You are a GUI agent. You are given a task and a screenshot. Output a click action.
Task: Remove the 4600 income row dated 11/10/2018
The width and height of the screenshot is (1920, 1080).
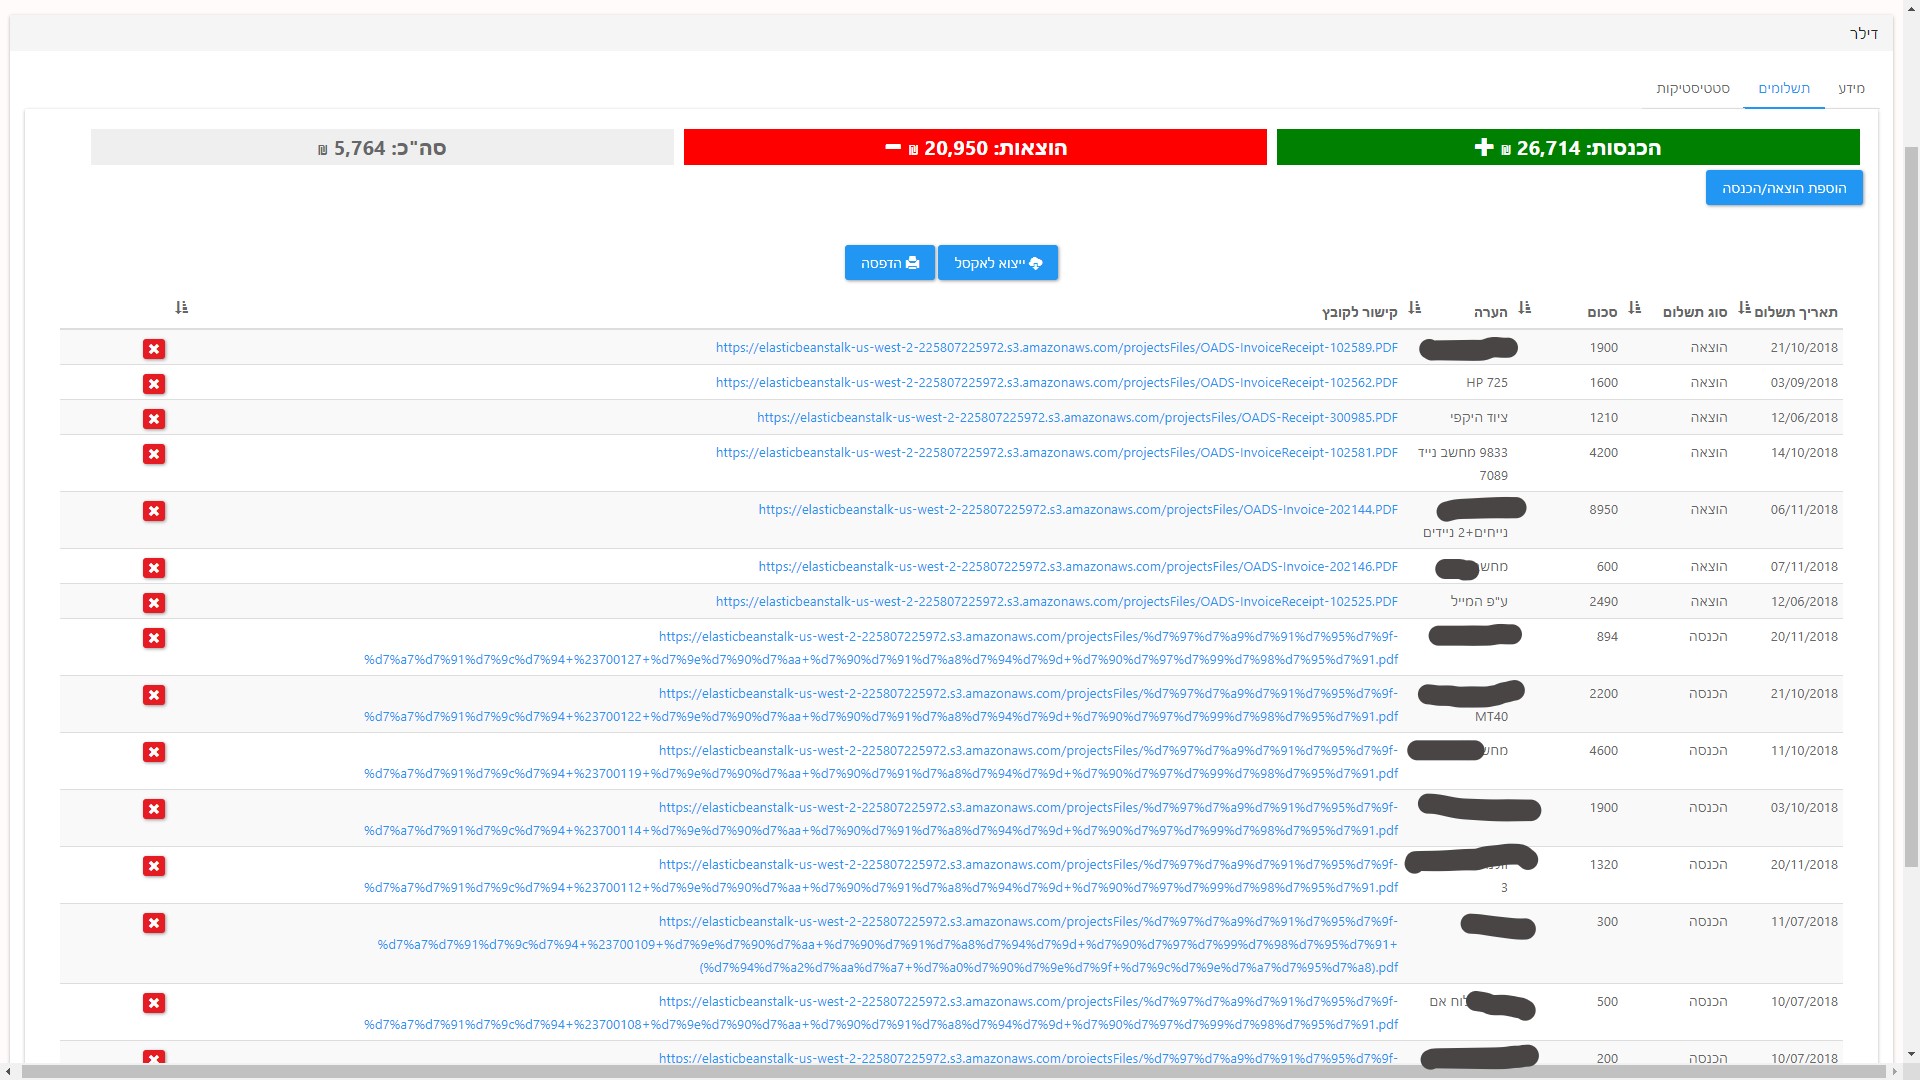pos(153,752)
